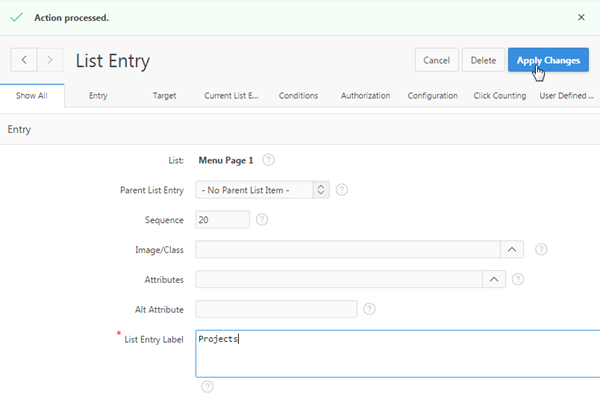The height and width of the screenshot is (400, 600).
Task: Show help for Image/Class
Action: pyautogui.click(x=541, y=250)
